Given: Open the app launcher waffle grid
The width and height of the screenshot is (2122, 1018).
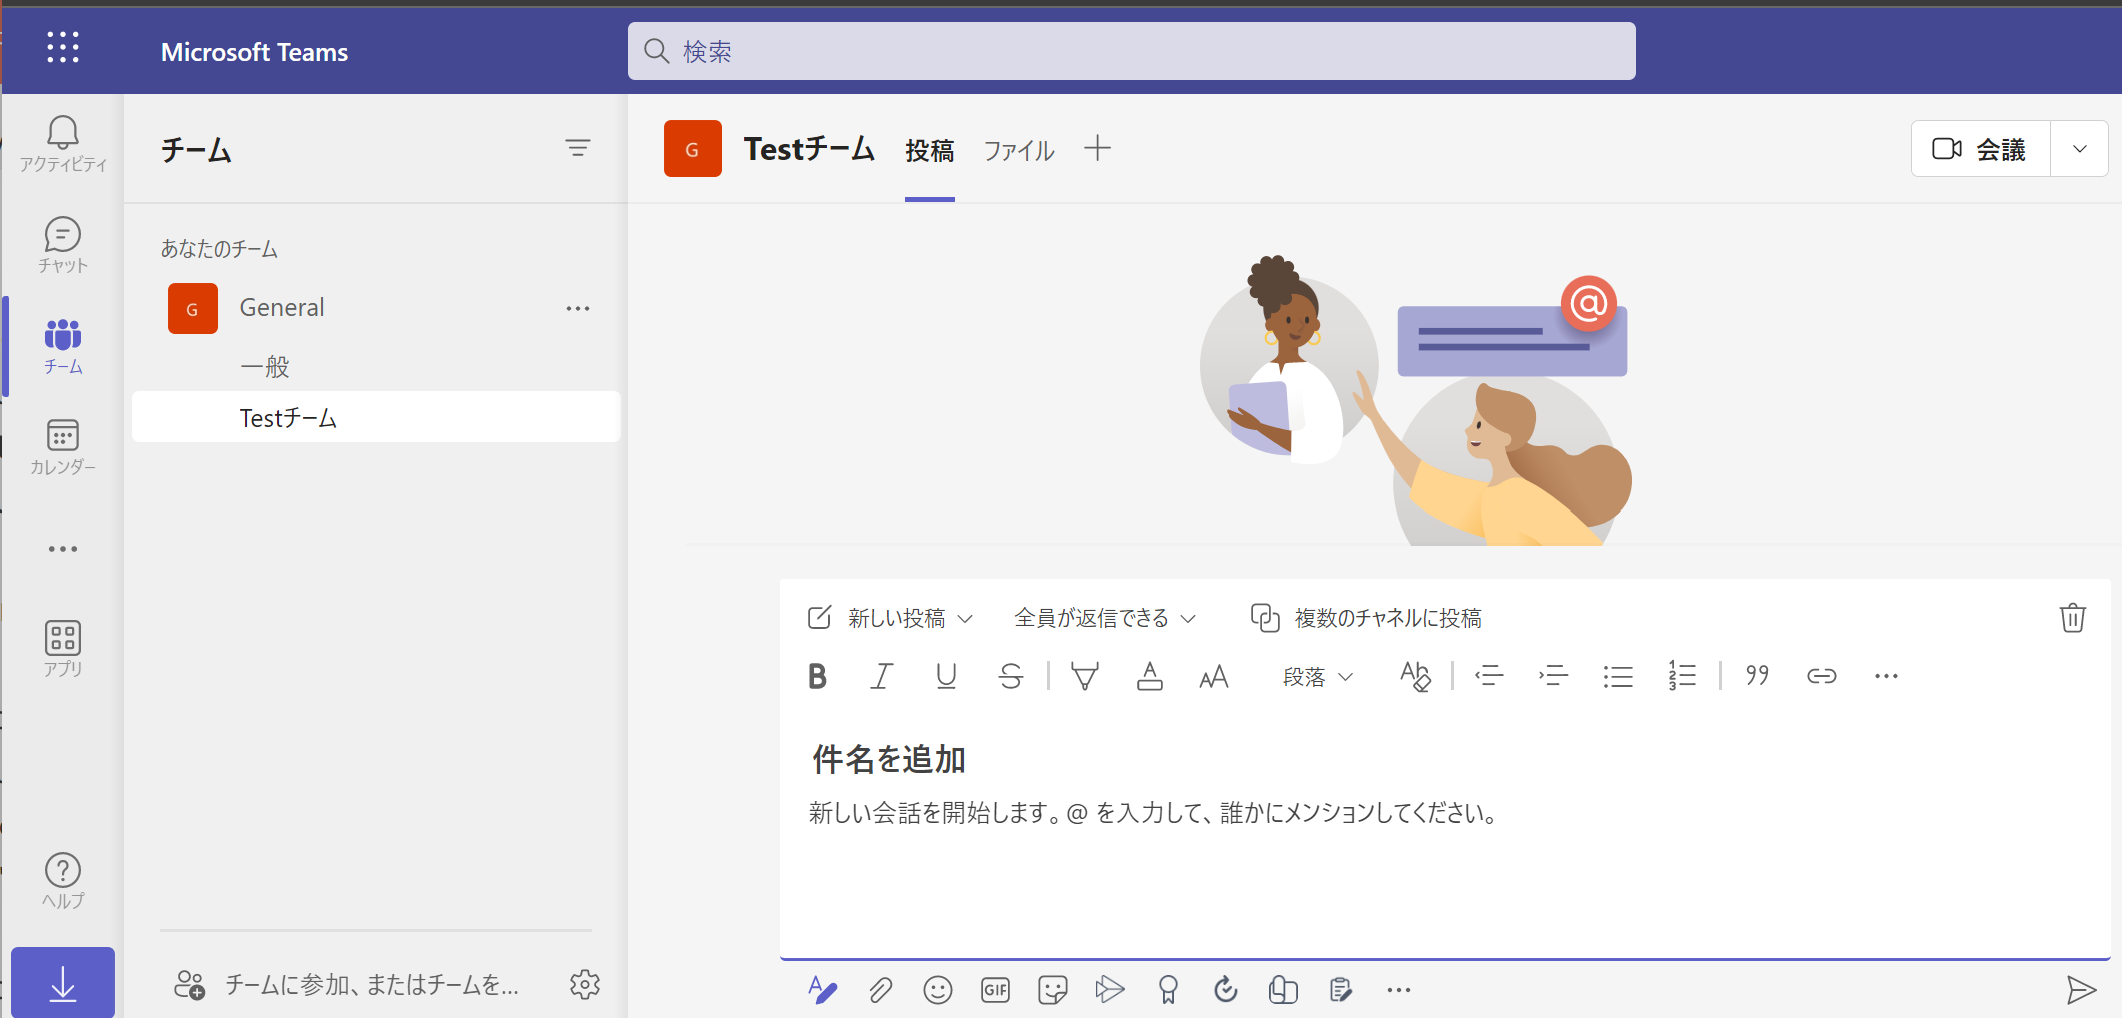Looking at the screenshot, I should pos(63,47).
